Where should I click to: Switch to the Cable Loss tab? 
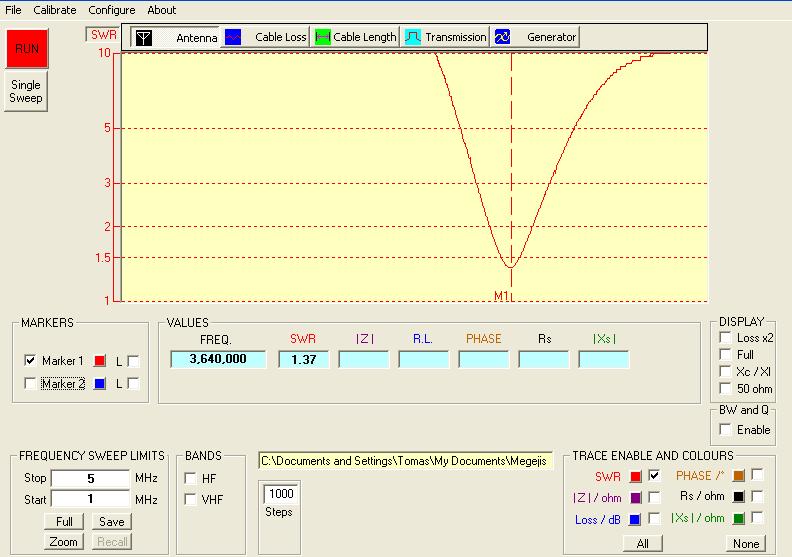265,37
